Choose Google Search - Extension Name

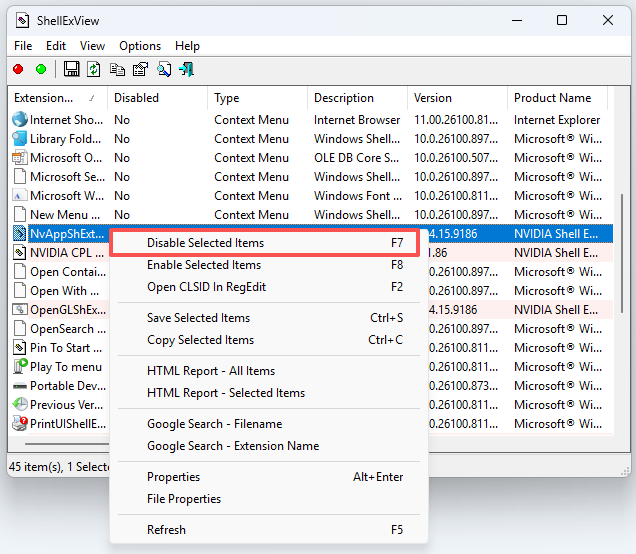click(x=269, y=446)
